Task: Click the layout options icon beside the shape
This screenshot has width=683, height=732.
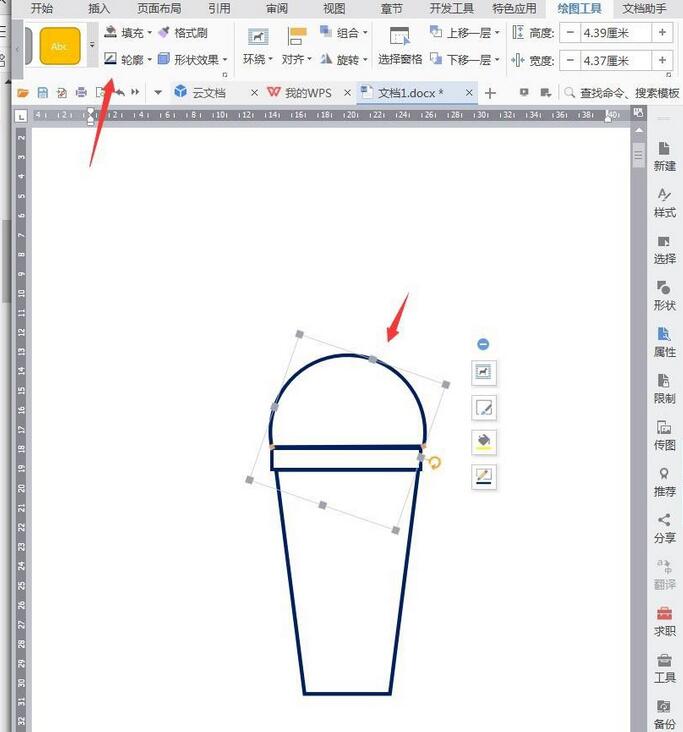Action: coord(484,373)
